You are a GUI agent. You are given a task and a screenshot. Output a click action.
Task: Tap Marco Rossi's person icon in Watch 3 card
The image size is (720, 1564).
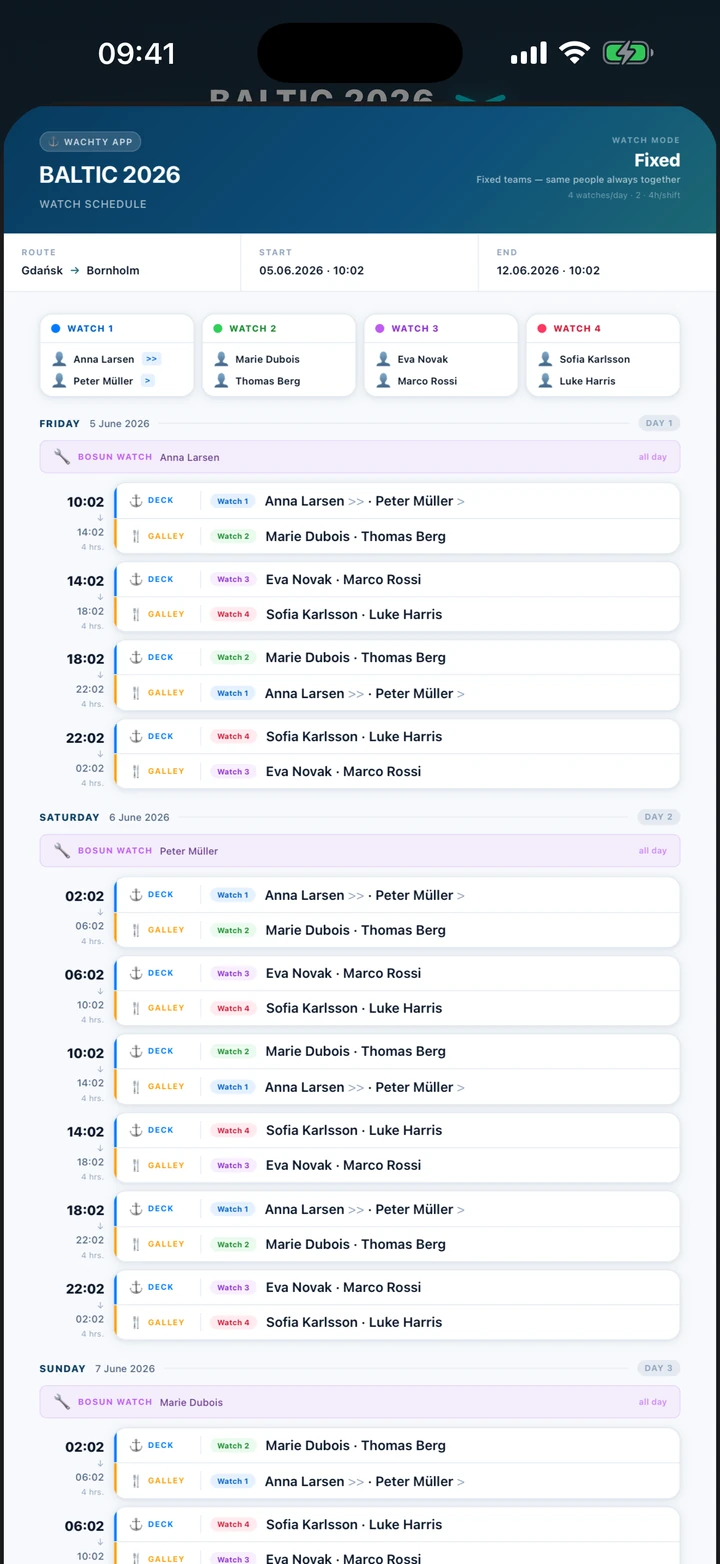[x=383, y=381]
